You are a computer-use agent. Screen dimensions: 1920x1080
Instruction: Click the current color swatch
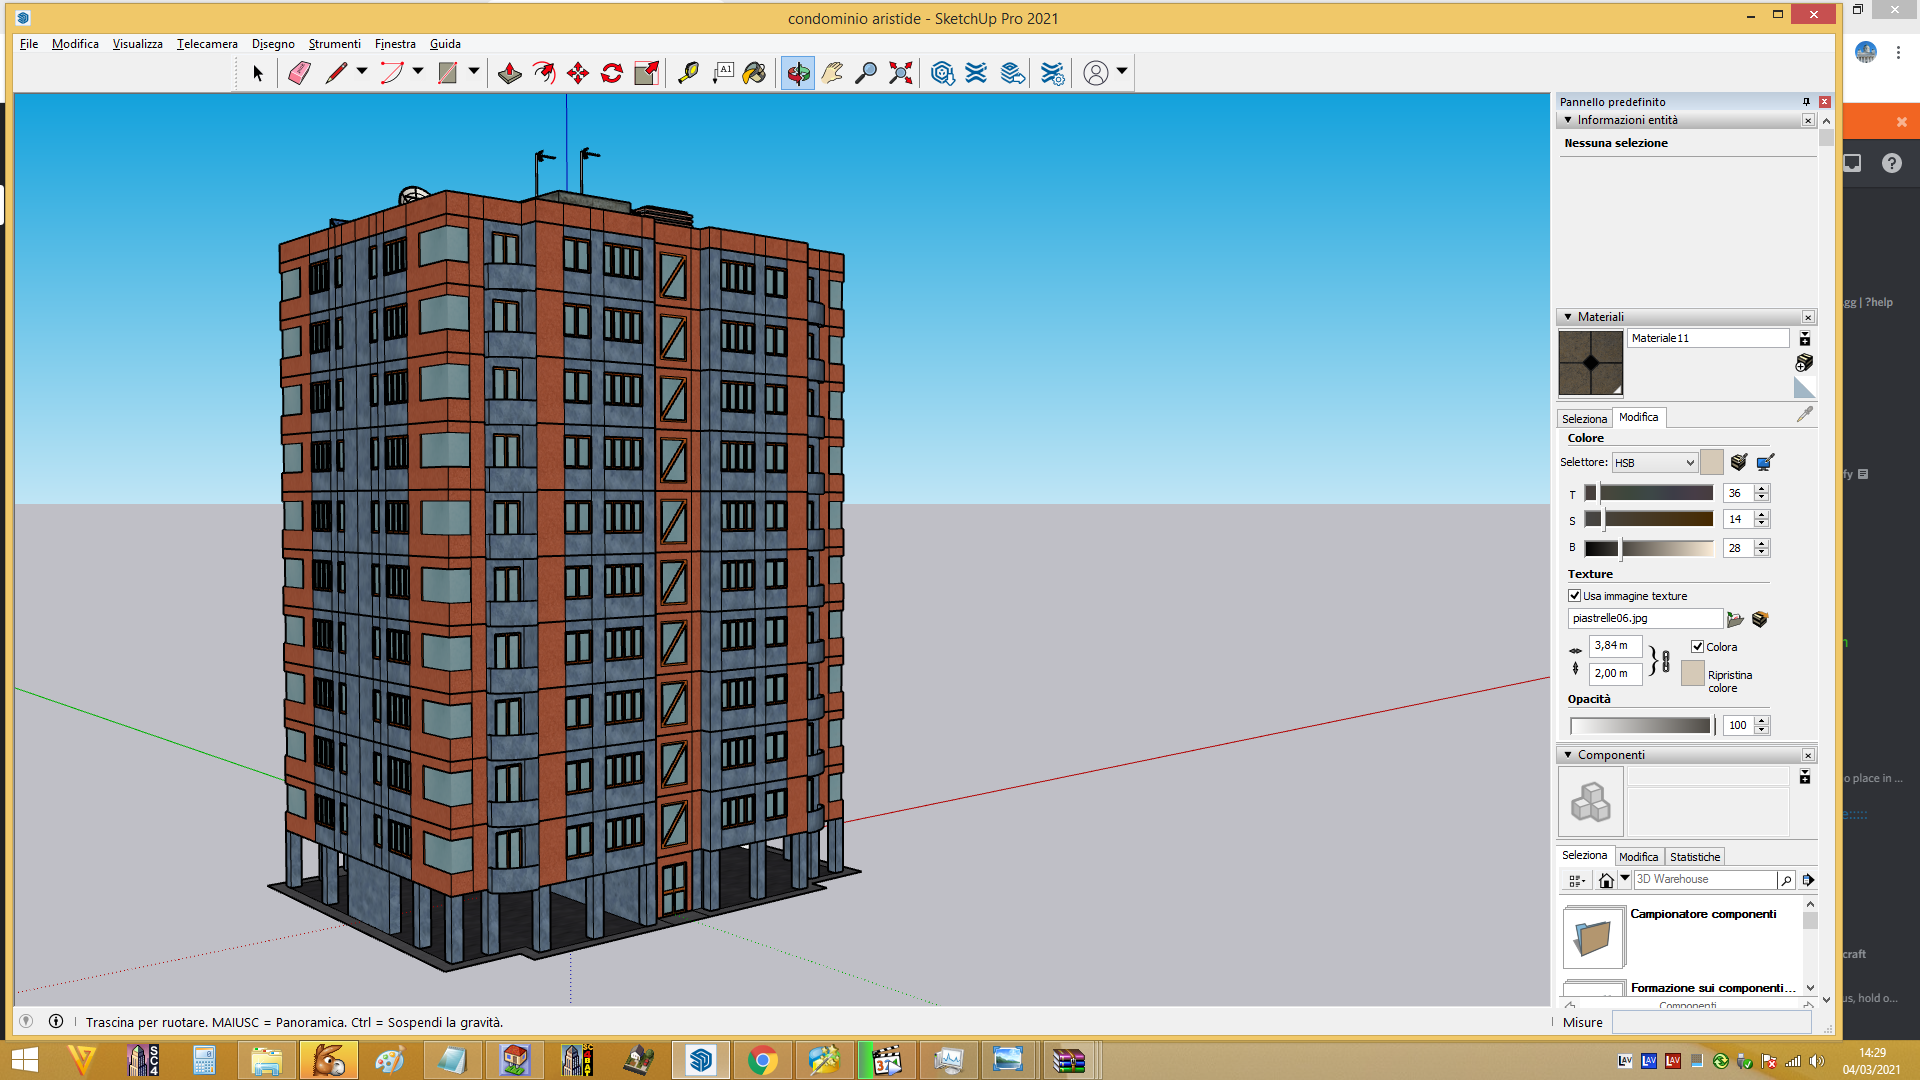pyautogui.click(x=1712, y=462)
